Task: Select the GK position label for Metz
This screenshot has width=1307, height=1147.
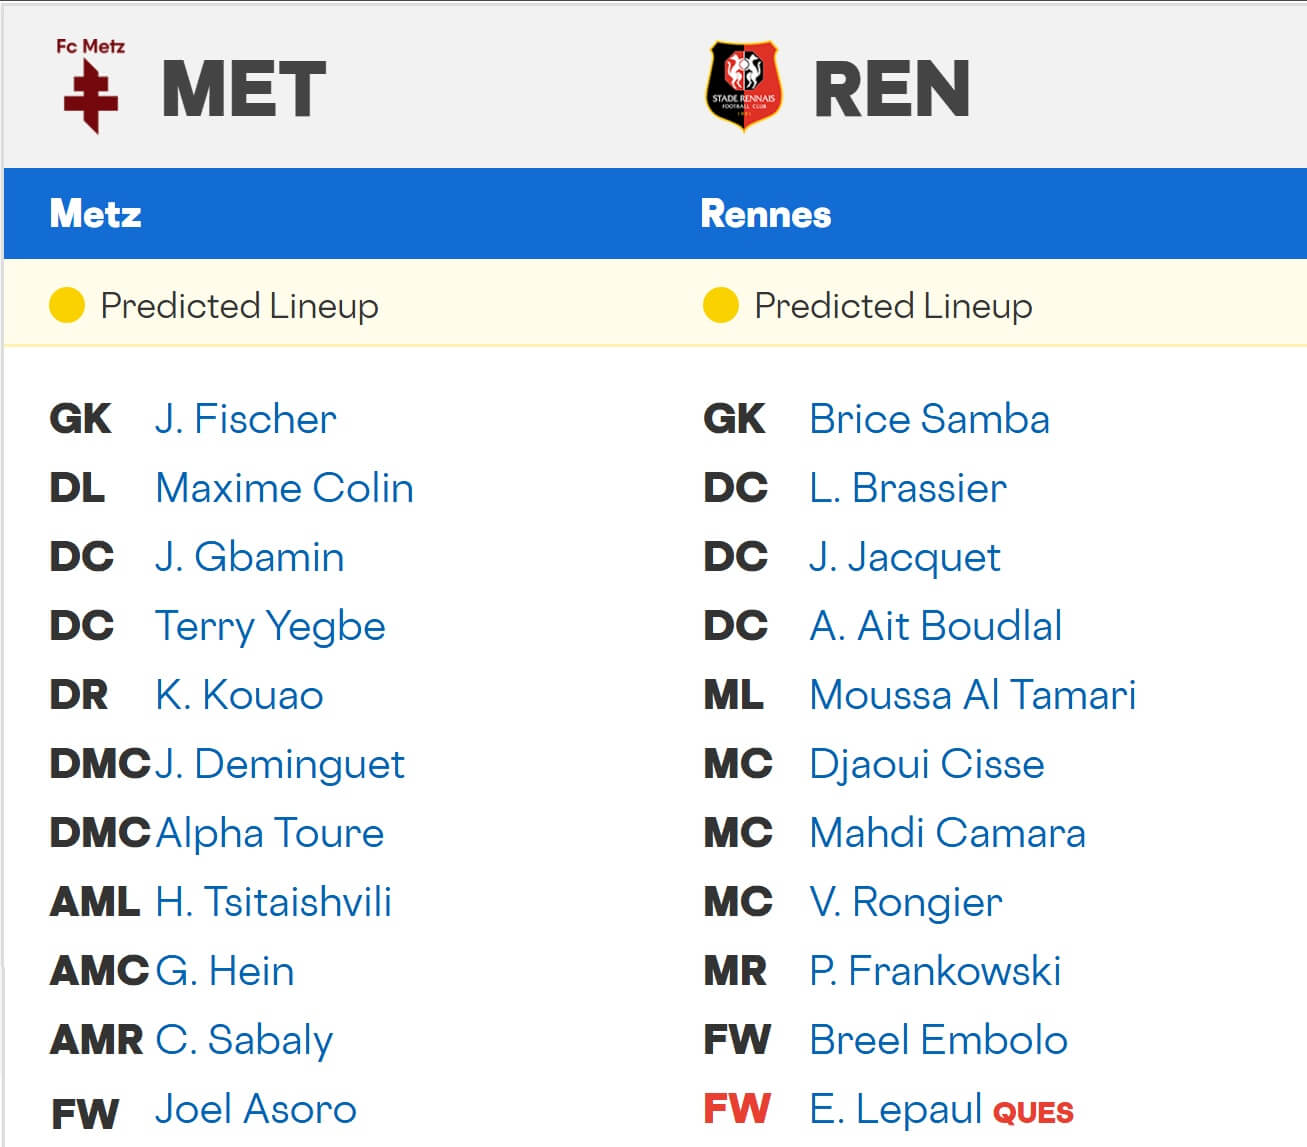Action: [80, 419]
